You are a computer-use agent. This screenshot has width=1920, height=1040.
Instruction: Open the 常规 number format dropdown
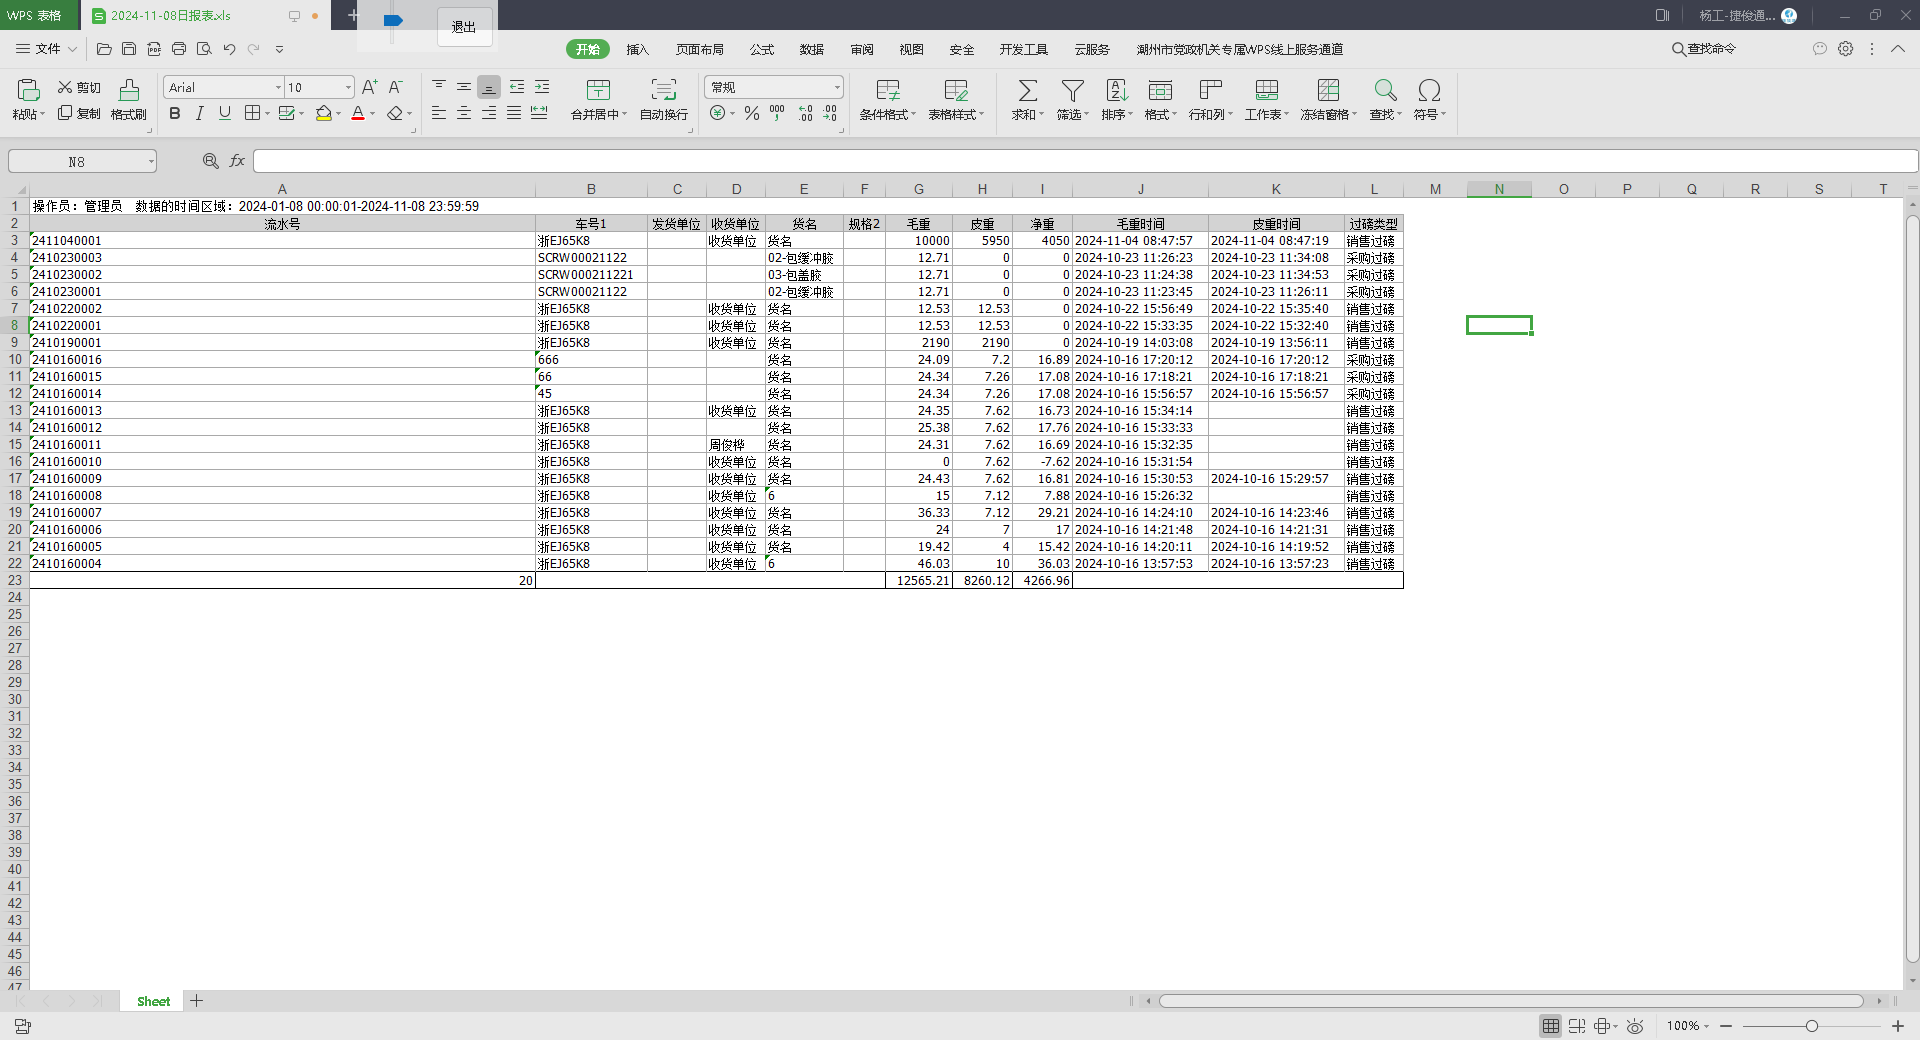click(x=837, y=88)
